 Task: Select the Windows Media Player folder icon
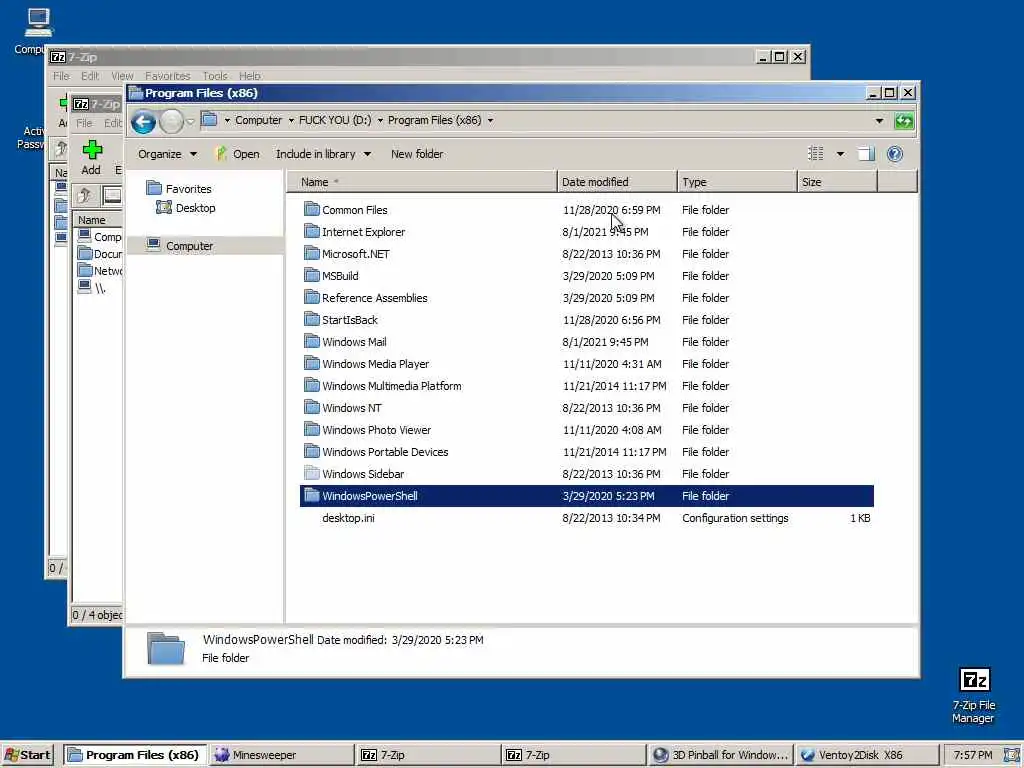tap(312, 364)
